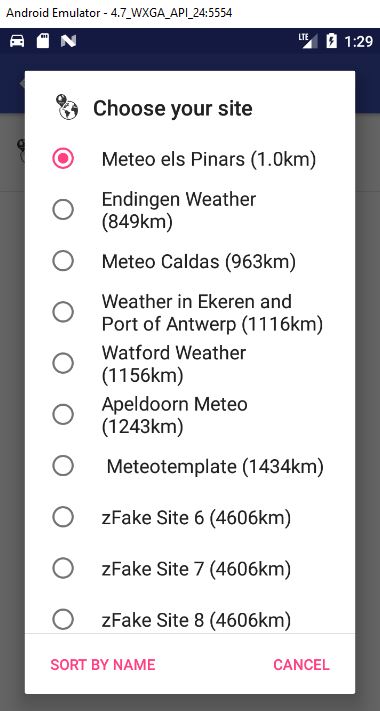This screenshot has height=711, width=380.
Task: Dismiss the dialog with CANCEL
Action: pos(301,665)
